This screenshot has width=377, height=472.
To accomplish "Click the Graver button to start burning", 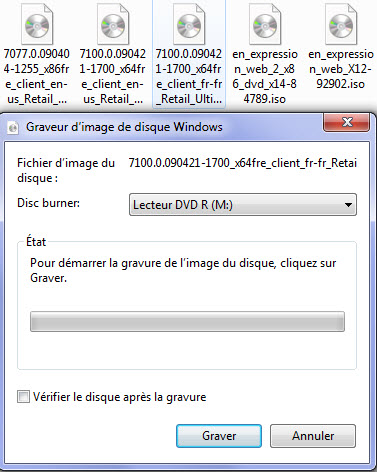I will [219, 436].
